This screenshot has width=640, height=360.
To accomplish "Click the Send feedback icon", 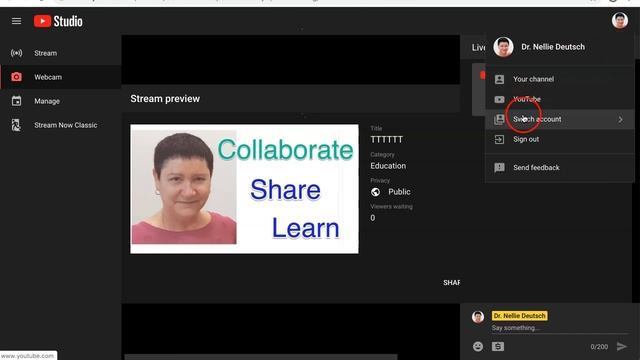I will tap(499, 167).
